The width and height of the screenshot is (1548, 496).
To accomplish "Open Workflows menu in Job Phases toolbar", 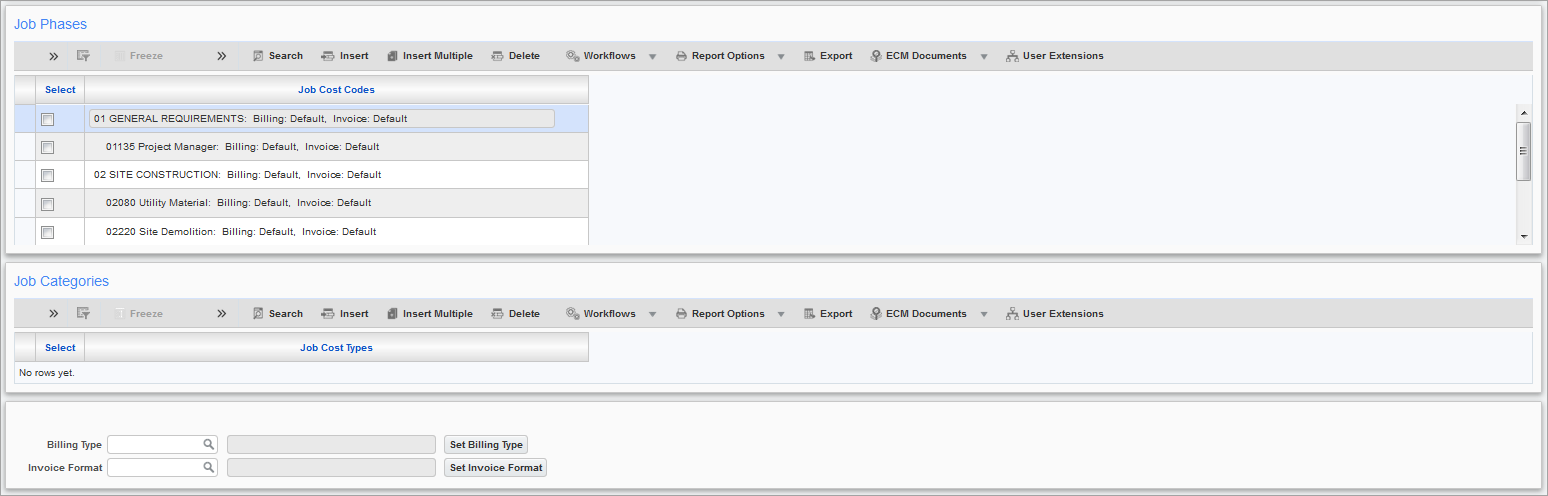I will (x=600, y=56).
